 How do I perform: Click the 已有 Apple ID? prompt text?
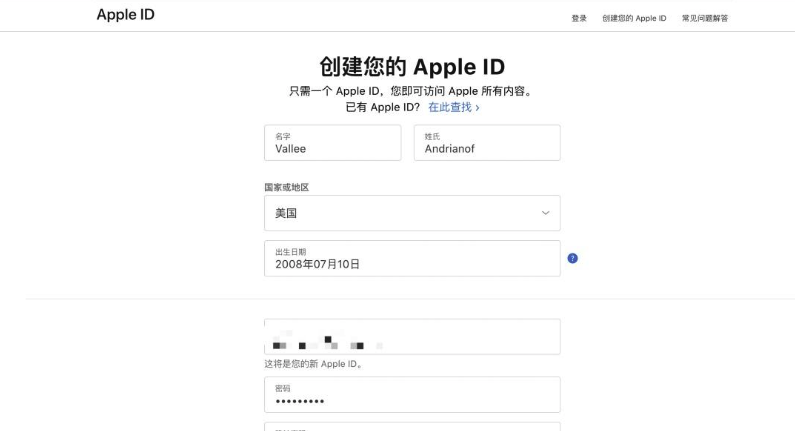tap(383, 107)
